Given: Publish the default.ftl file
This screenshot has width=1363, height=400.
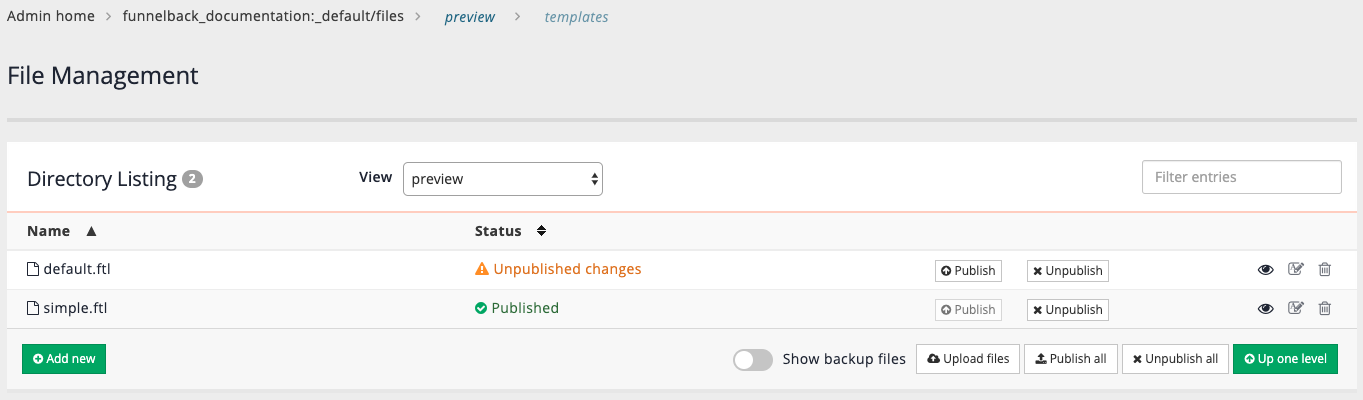Looking at the screenshot, I should pyautogui.click(x=968, y=270).
